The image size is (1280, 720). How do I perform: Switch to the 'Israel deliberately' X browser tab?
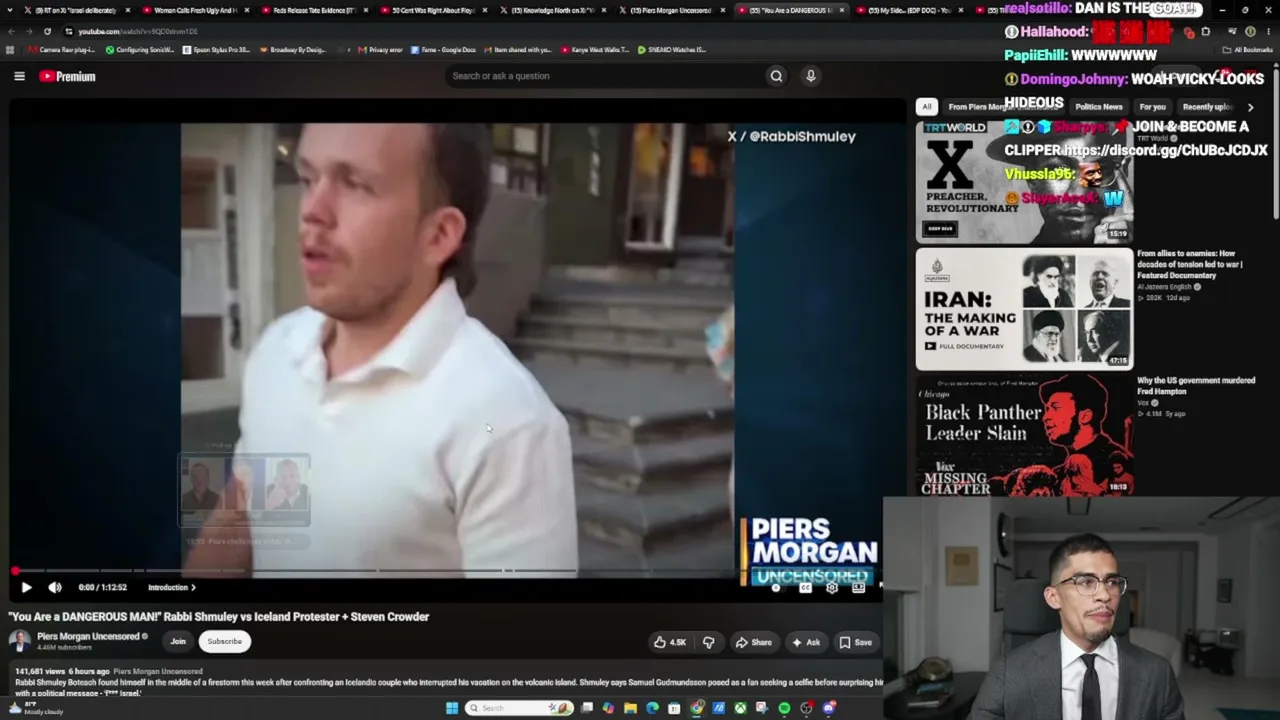pos(76,10)
